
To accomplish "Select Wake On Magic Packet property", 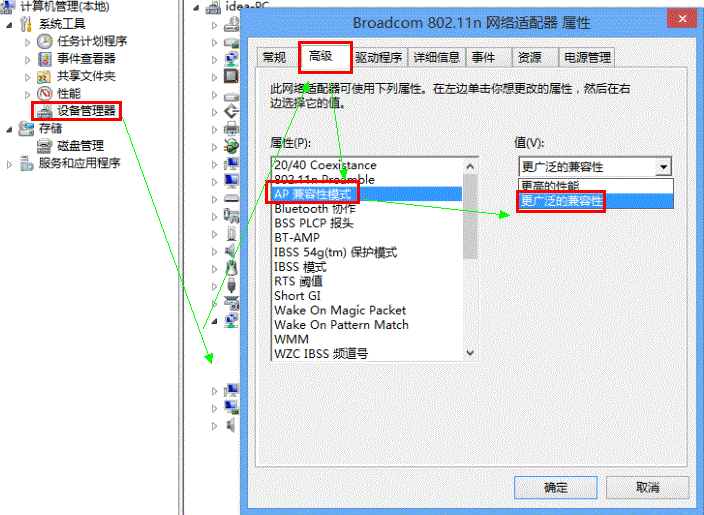I will pos(340,310).
